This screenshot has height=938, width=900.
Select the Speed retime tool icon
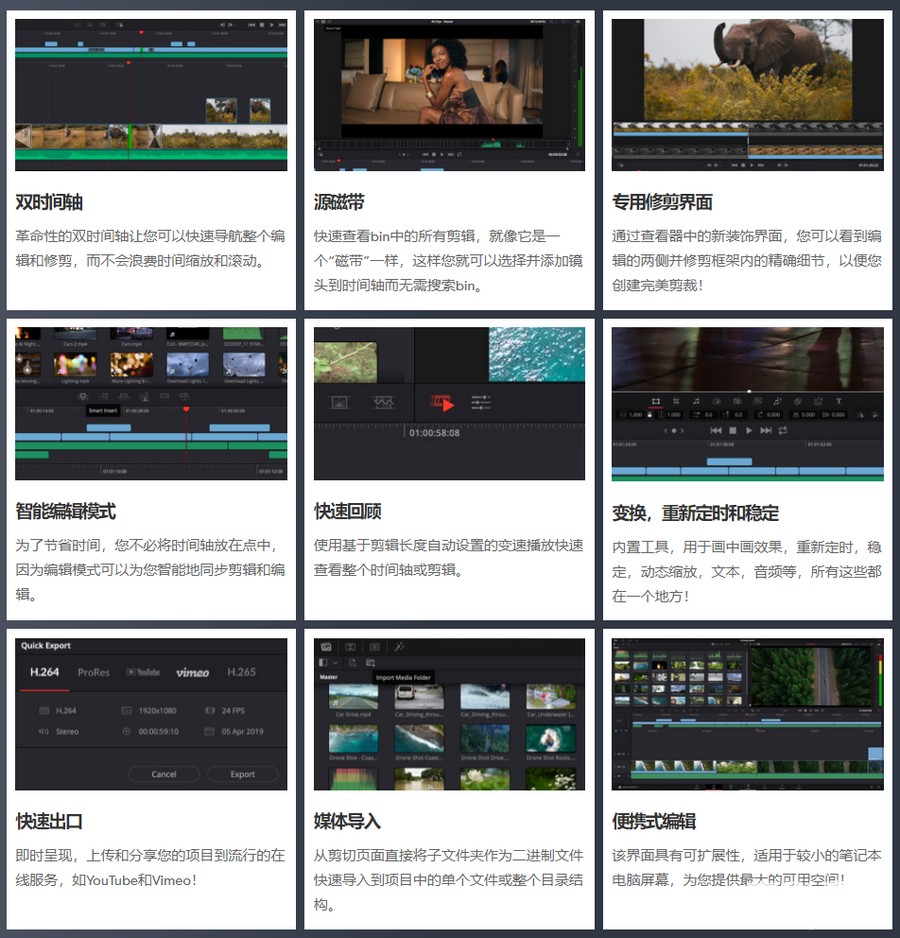click(x=717, y=401)
